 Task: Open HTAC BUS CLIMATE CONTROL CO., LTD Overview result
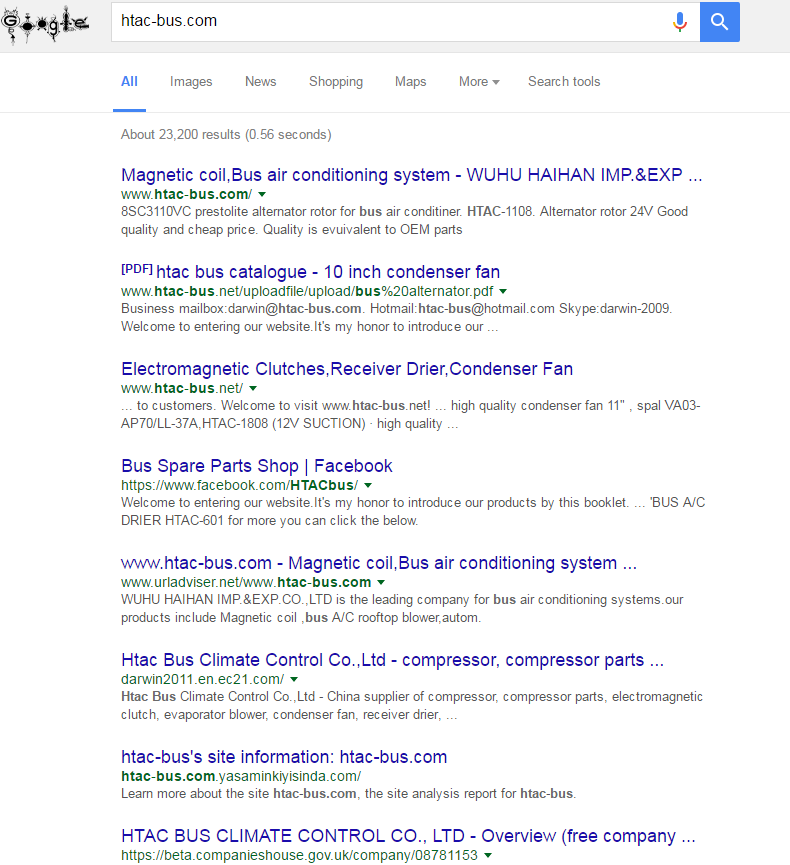pos(408,836)
